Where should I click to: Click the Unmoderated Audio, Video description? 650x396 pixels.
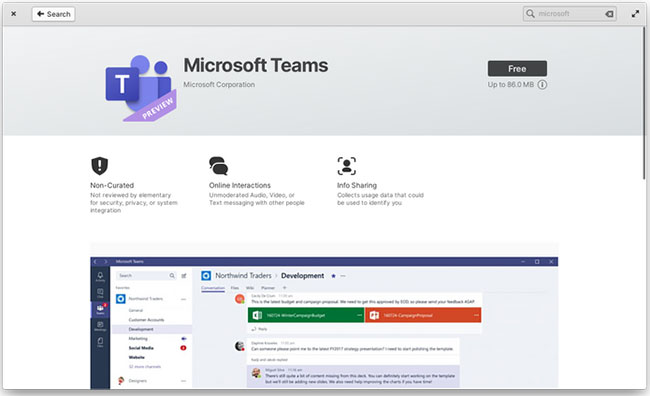tap(257, 199)
